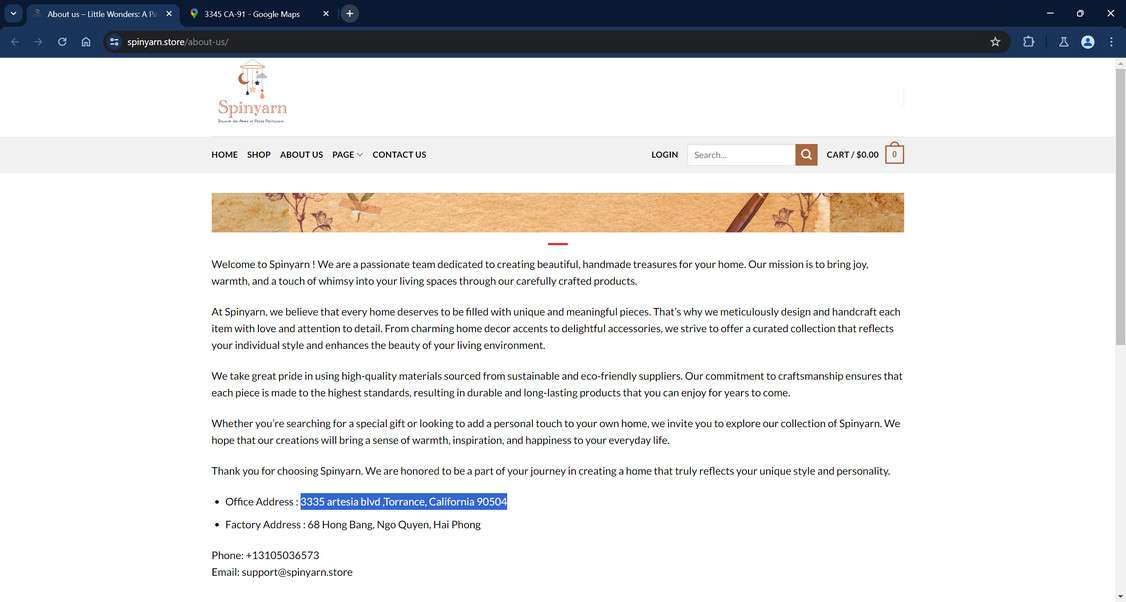Screen dimensions: 1126x602
Task: View site information icon in address bar
Action: coord(114,42)
